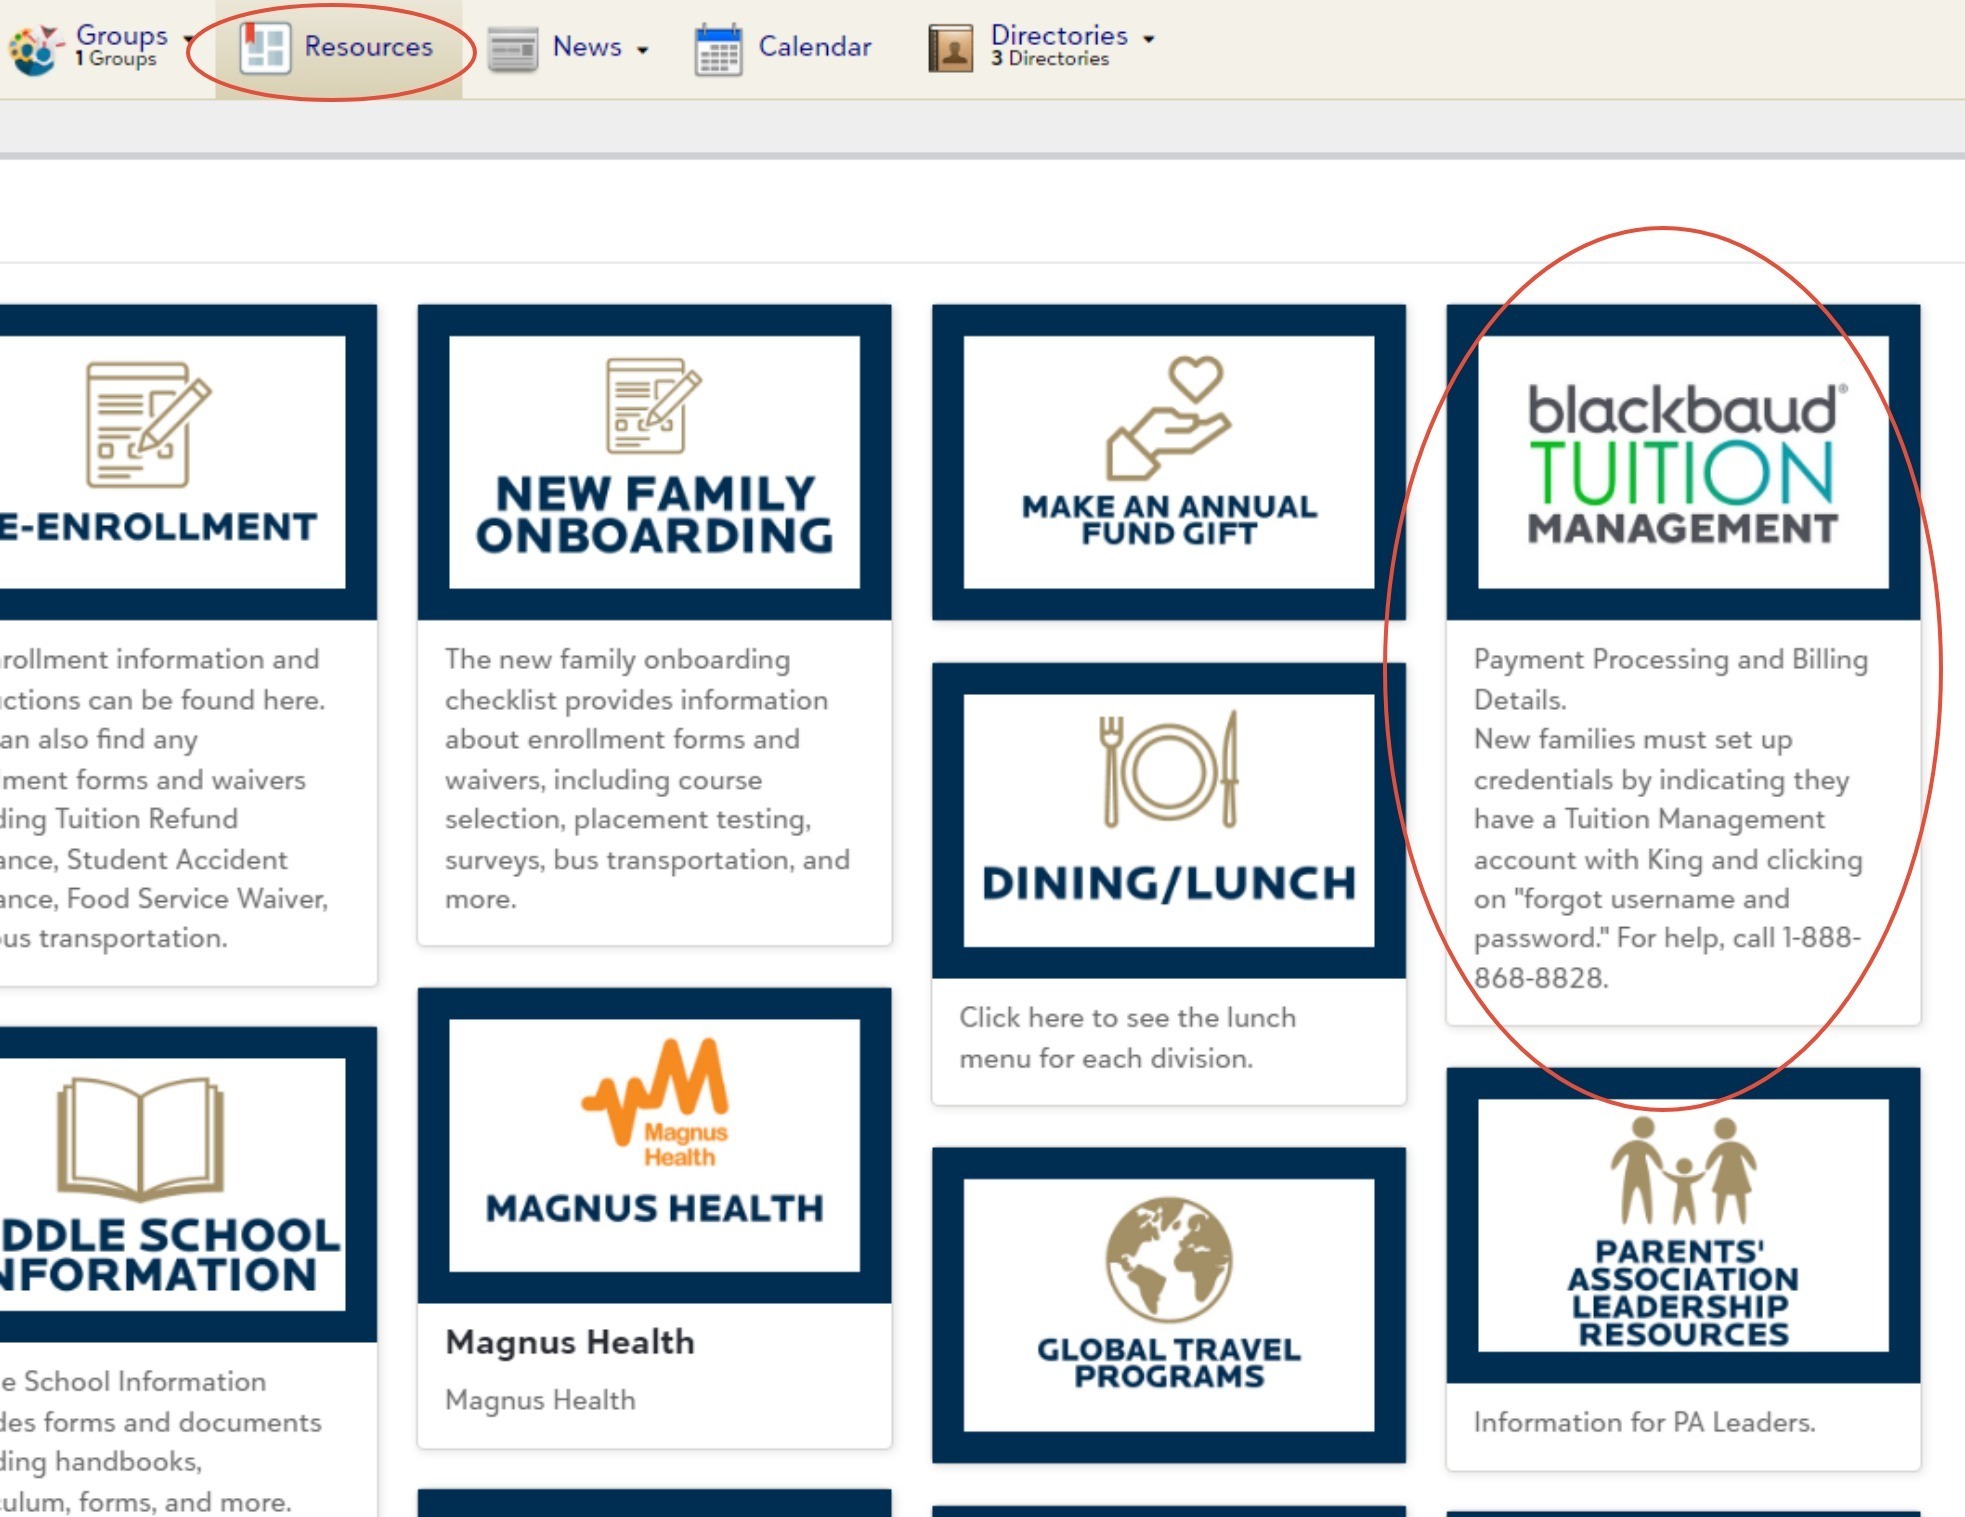Expand the News dropdown arrow
Image resolution: width=1965 pixels, height=1517 pixels.
click(642, 50)
